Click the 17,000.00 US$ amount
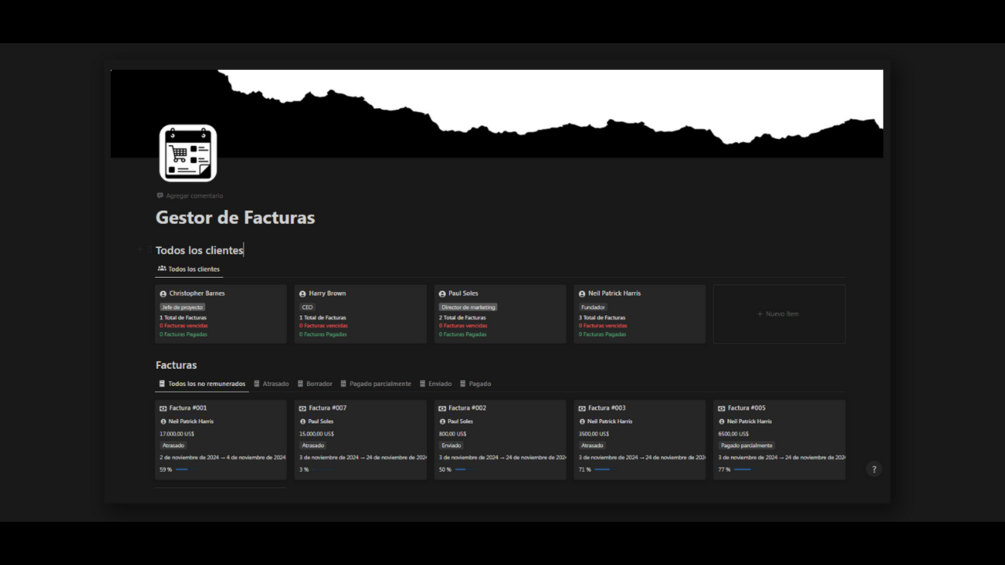This screenshot has width=1005, height=565. 177,434
